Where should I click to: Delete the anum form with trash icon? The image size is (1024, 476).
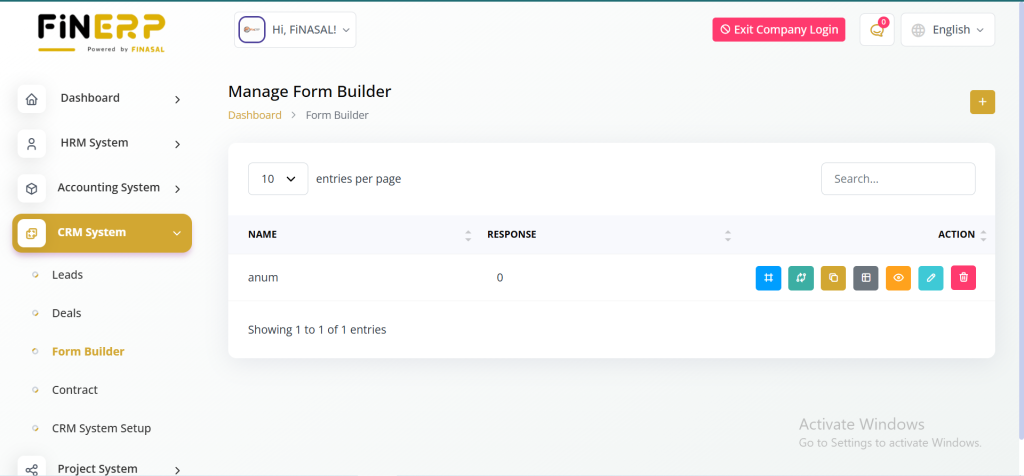963,278
